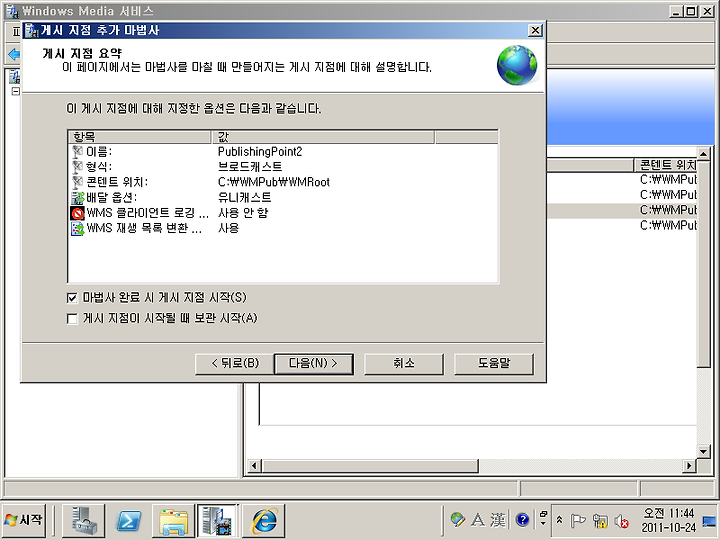720x540 pixels.
Task: Check 게시 지점이 시작될 때 보관 시작 checkbox
Action: tap(72, 319)
